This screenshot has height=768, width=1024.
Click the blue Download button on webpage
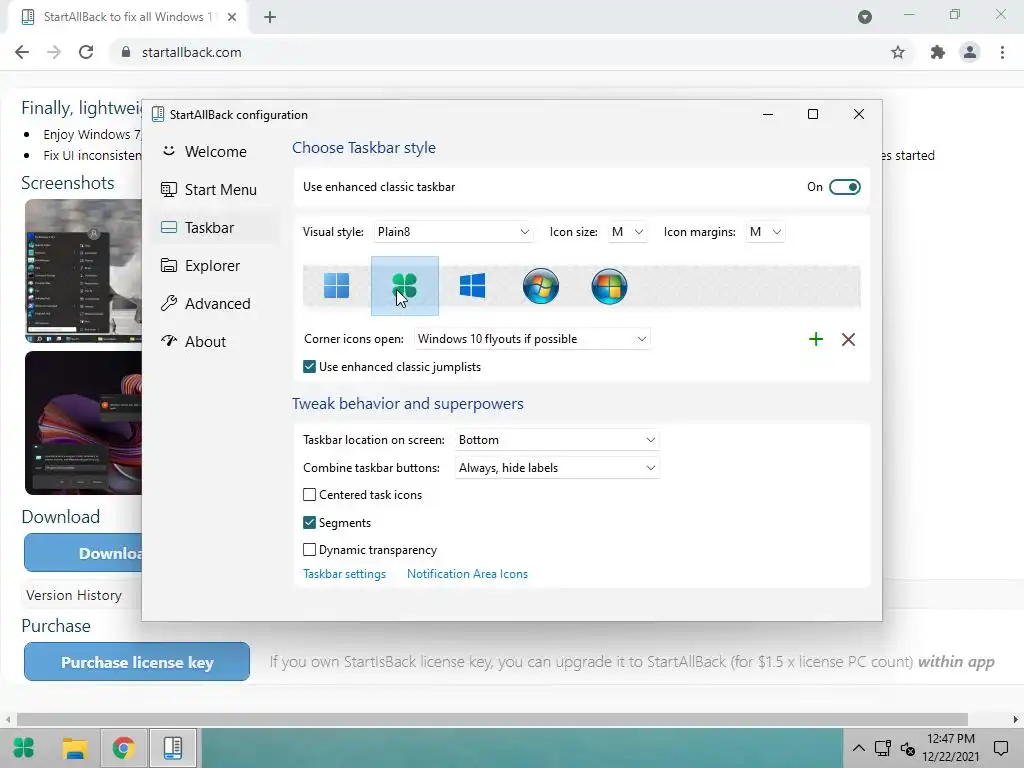coord(83,553)
